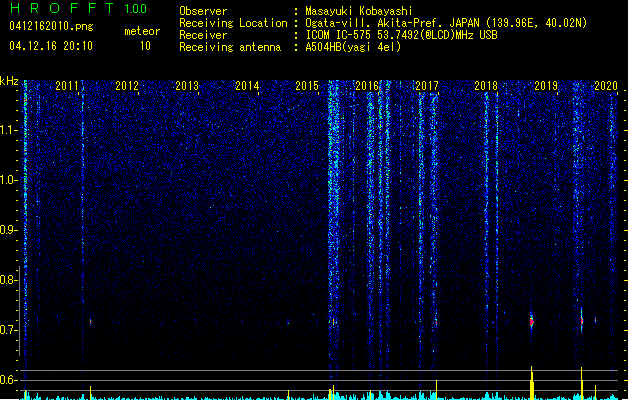Click the 'Receiving antenna' label

pos(230,47)
